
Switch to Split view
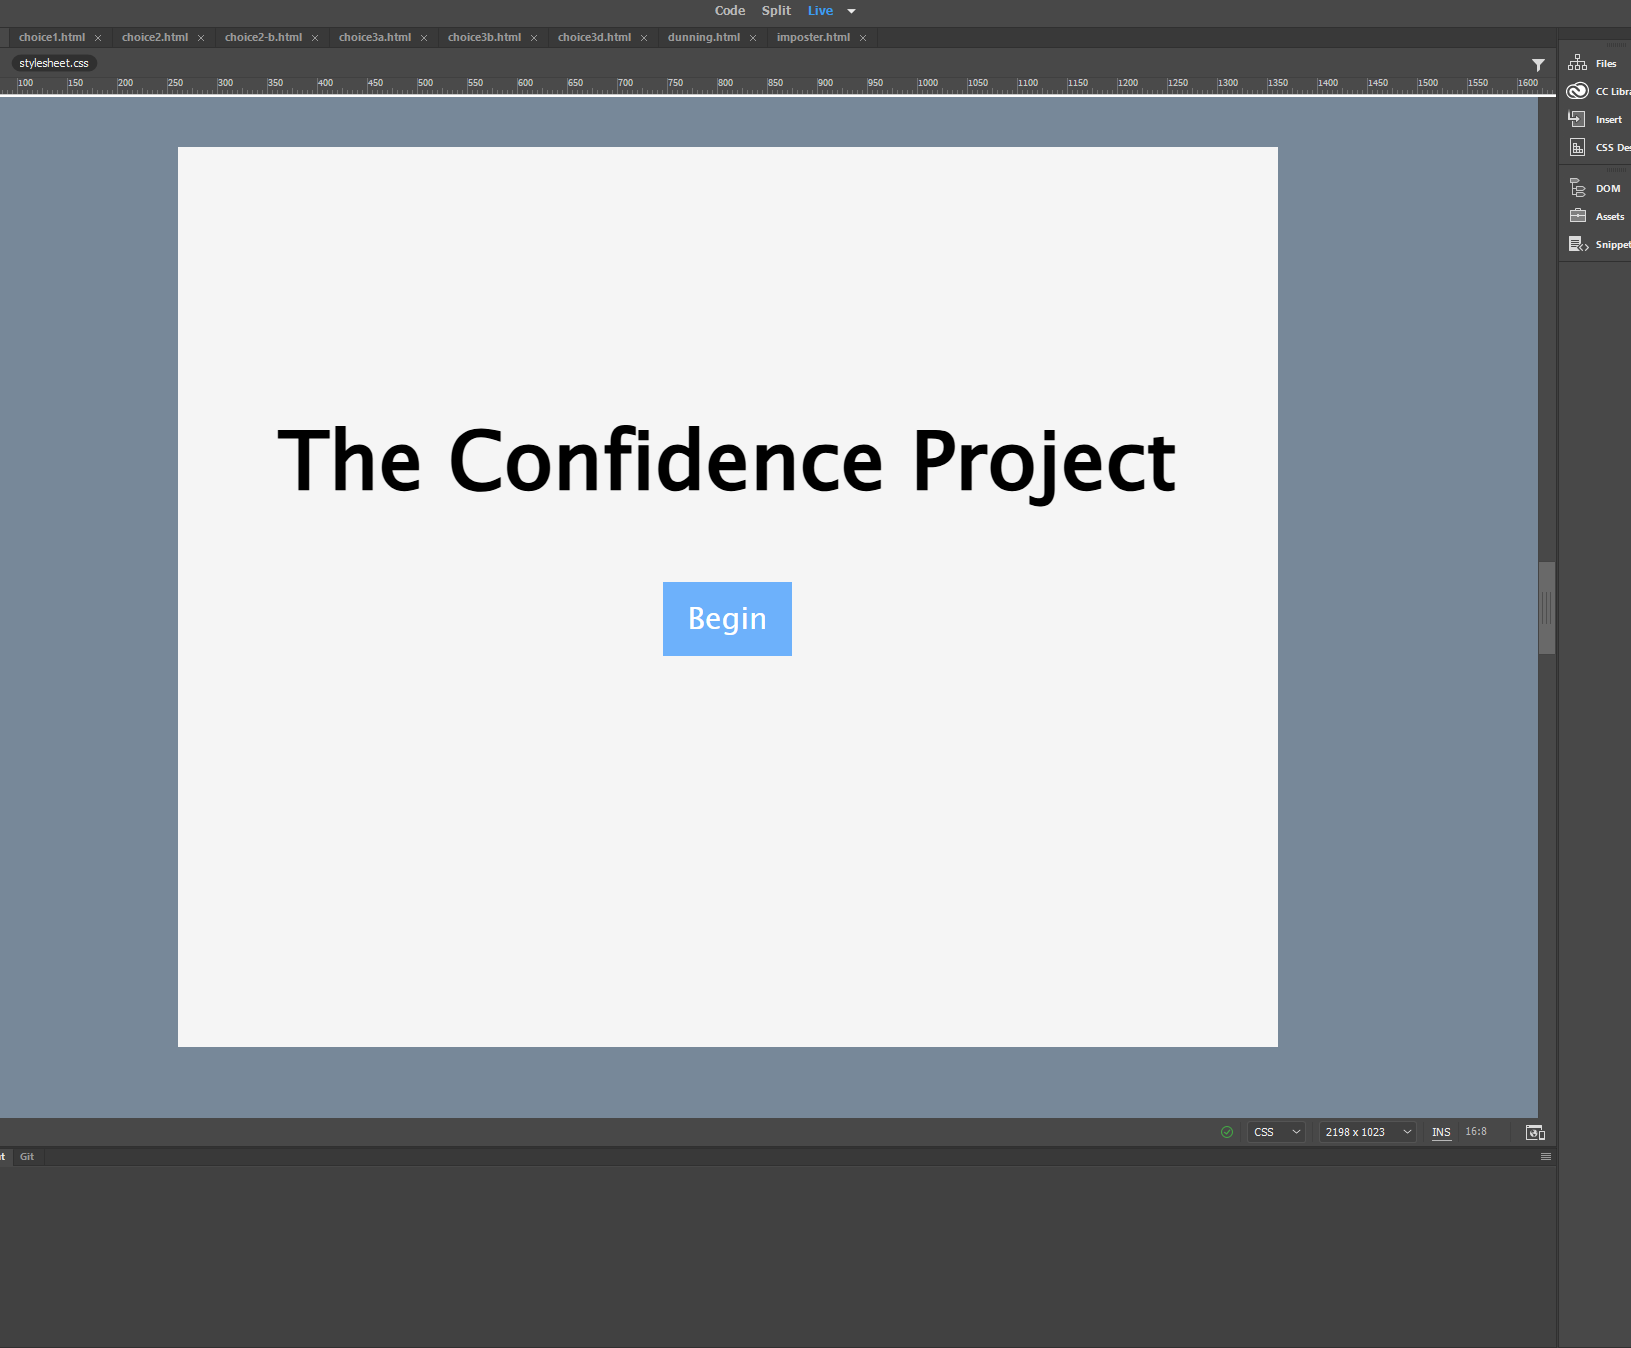coord(776,11)
